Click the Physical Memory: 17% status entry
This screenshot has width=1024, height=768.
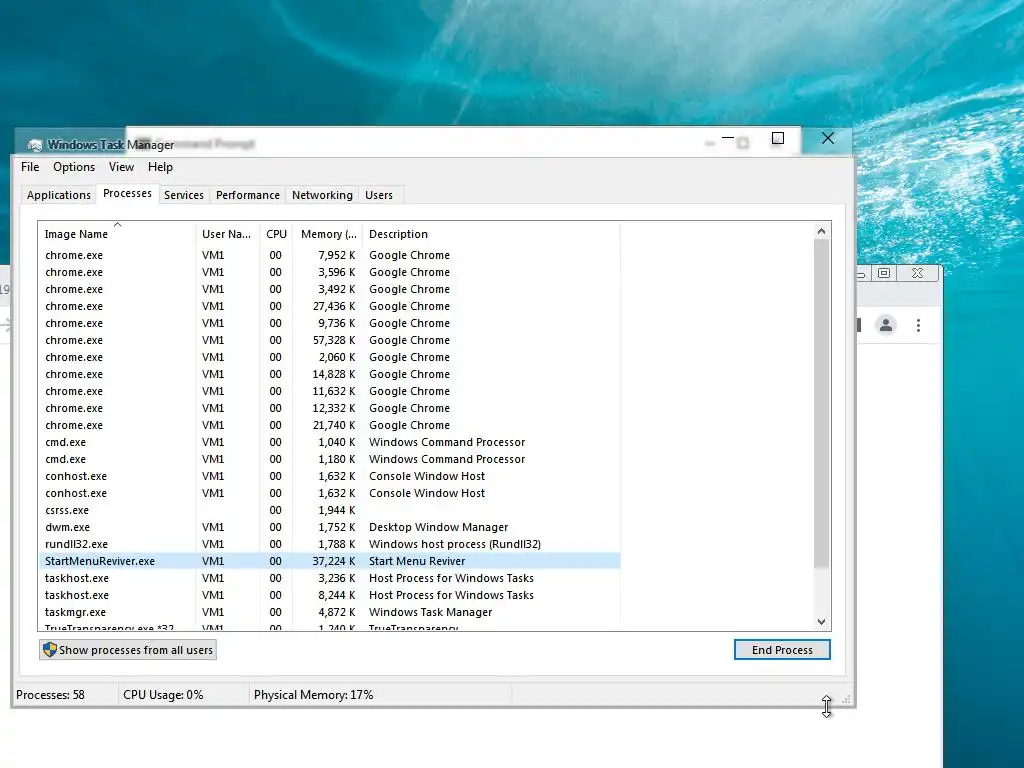[313, 695]
